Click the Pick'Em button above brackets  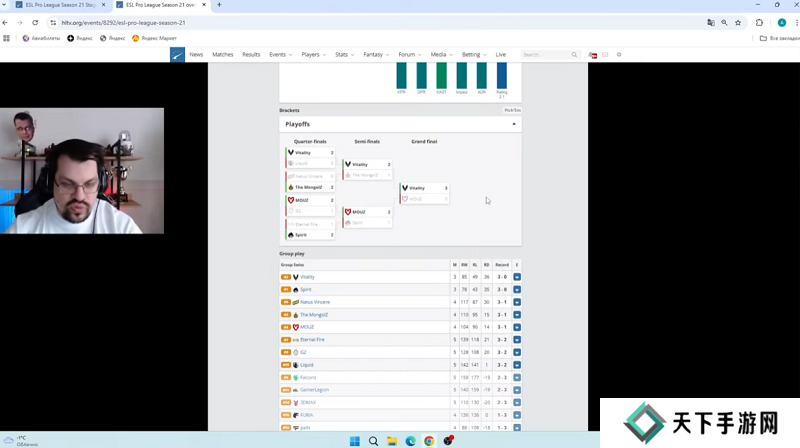511,110
